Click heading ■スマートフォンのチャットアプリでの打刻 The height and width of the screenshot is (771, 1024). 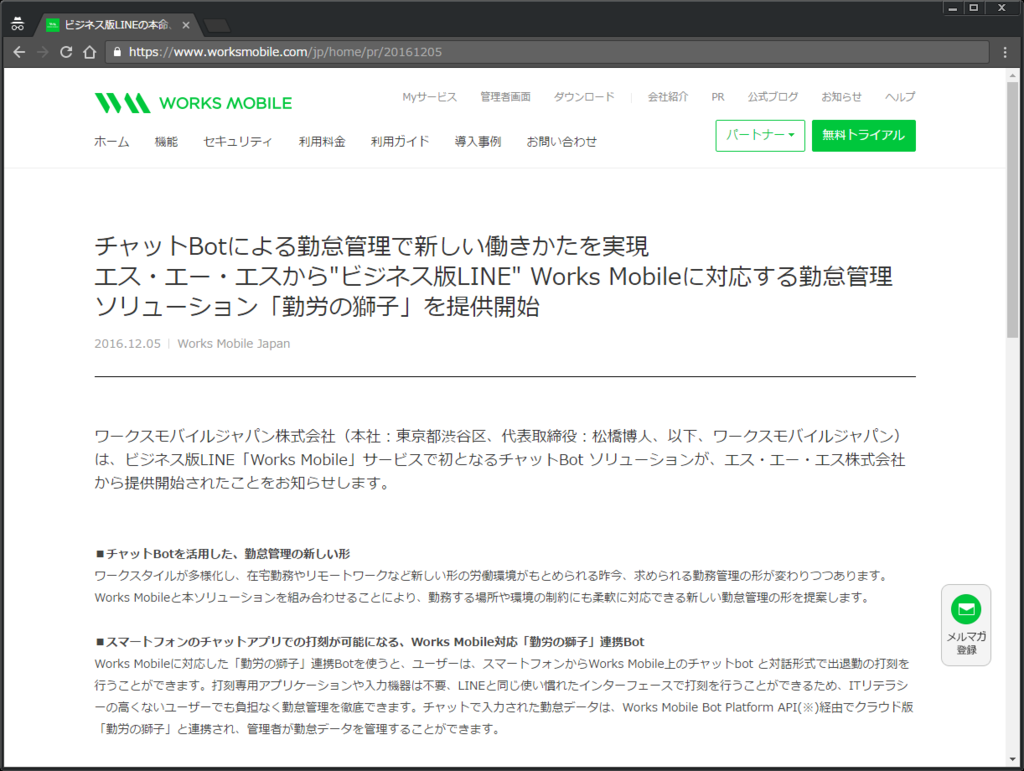coord(370,642)
